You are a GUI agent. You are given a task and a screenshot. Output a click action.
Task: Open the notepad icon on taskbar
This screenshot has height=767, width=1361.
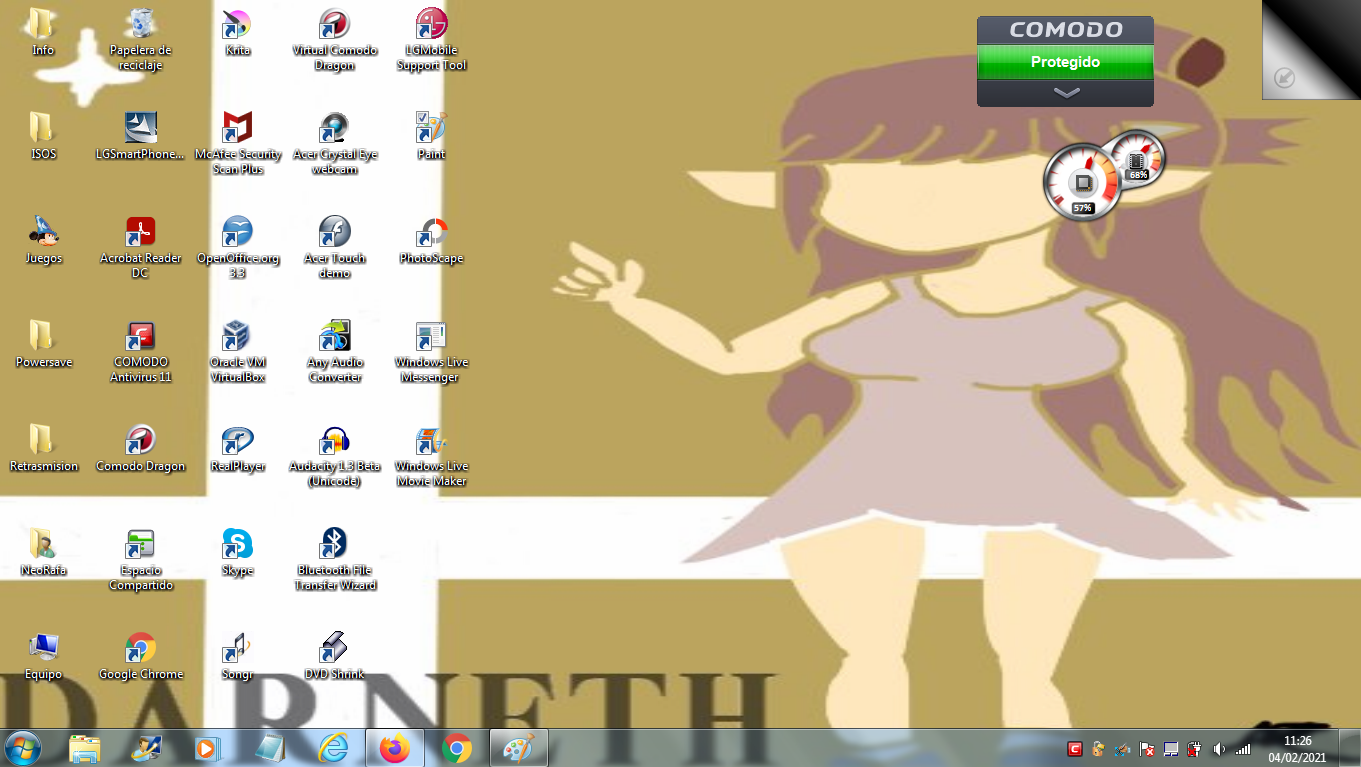click(x=271, y=748)
